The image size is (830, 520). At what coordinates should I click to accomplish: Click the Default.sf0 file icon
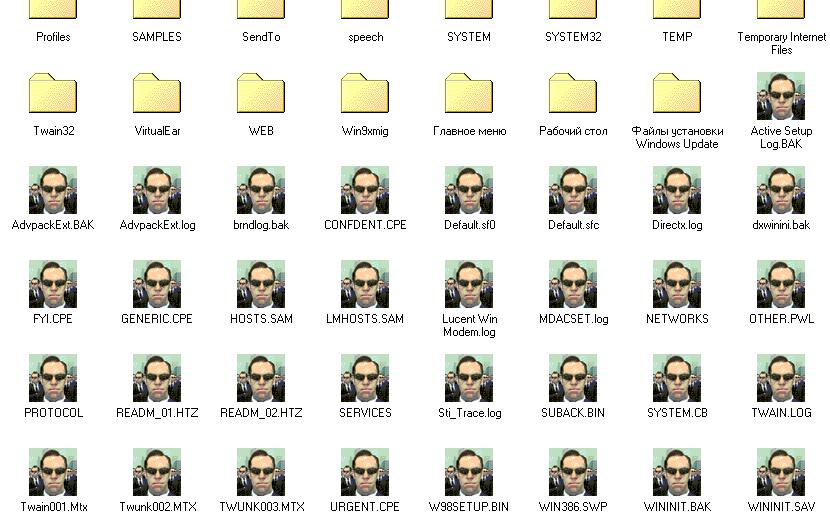click(x=469, y=190)
